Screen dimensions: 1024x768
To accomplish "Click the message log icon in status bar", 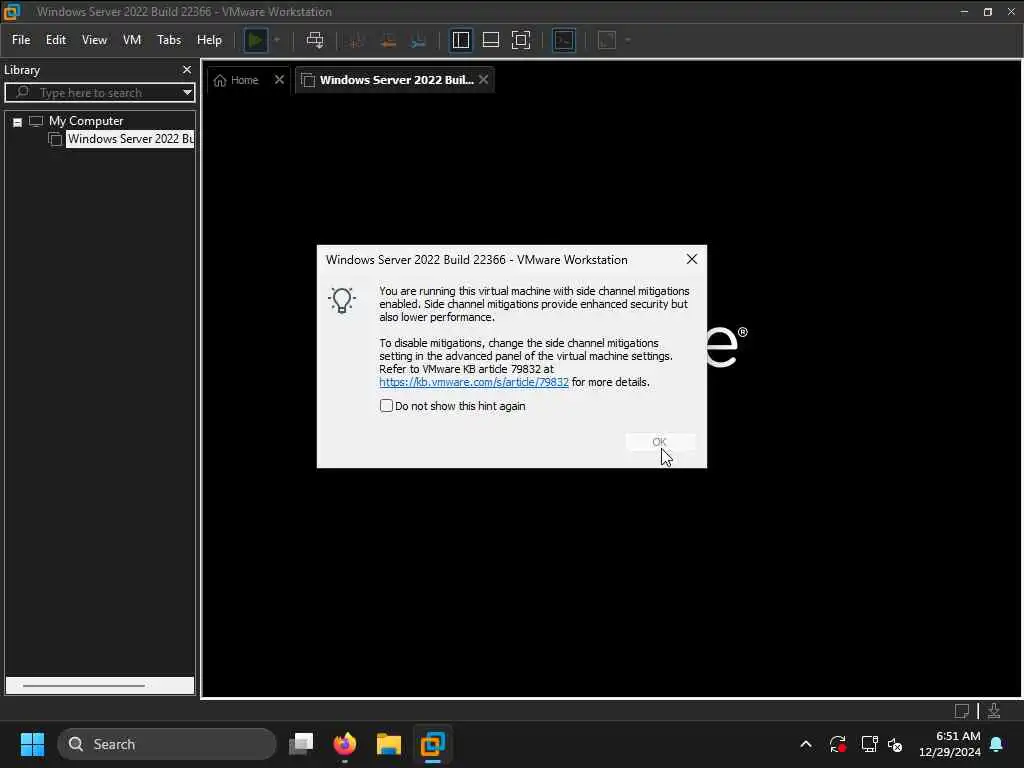I will 961,711.
